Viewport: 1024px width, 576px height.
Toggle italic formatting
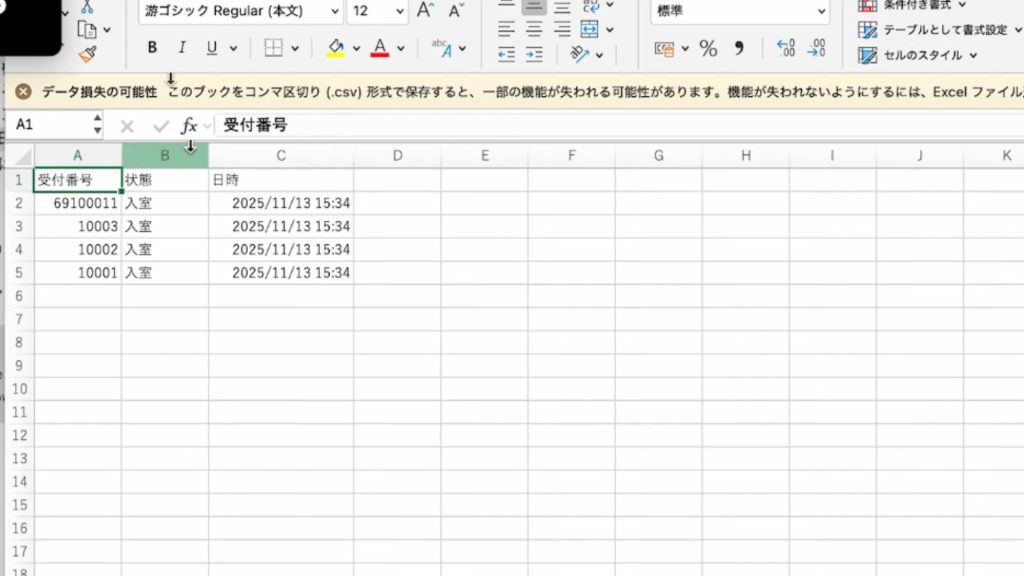[x=181, y=47]
